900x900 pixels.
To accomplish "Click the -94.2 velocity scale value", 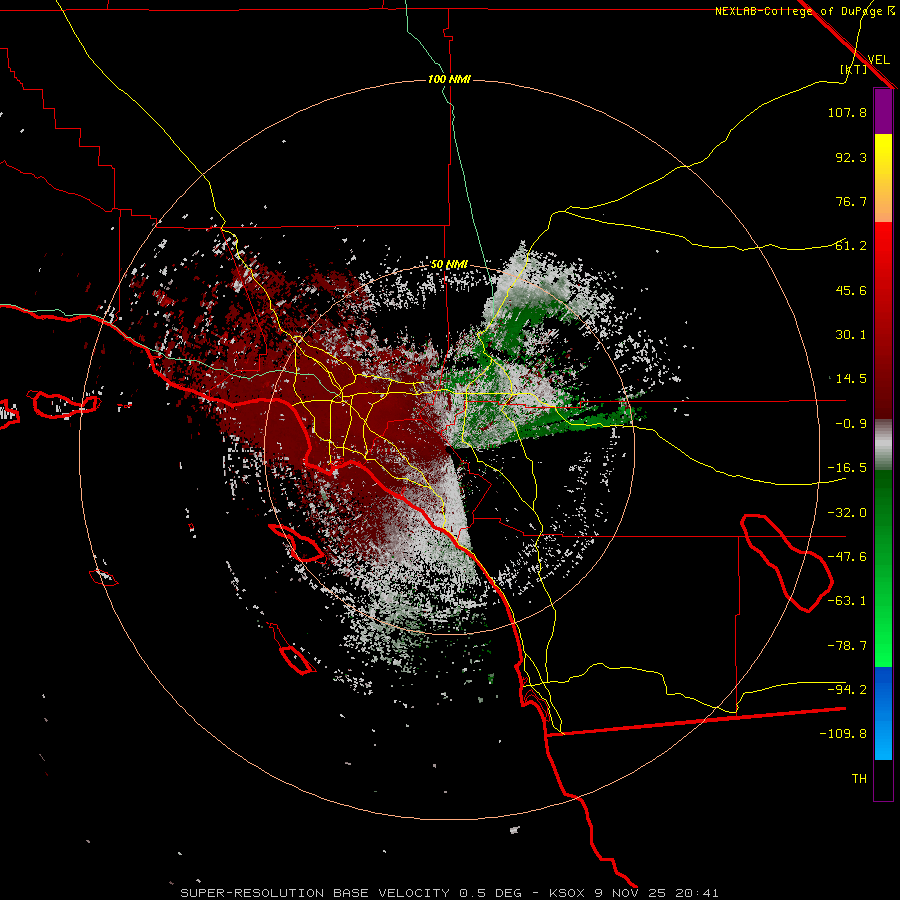I will (x=847, y=690).
